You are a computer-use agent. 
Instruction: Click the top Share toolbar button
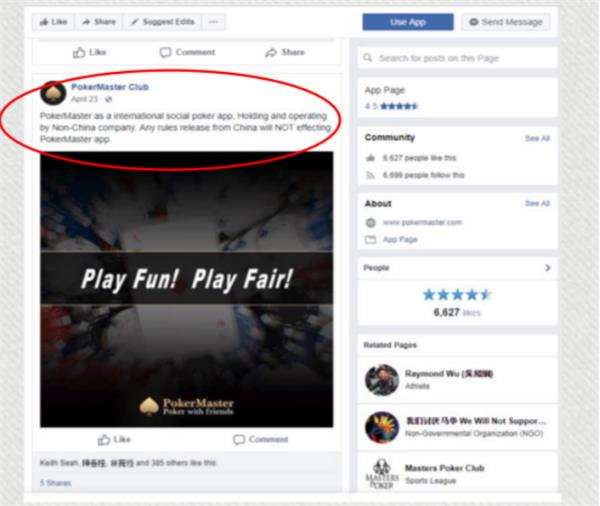point(99,22)
